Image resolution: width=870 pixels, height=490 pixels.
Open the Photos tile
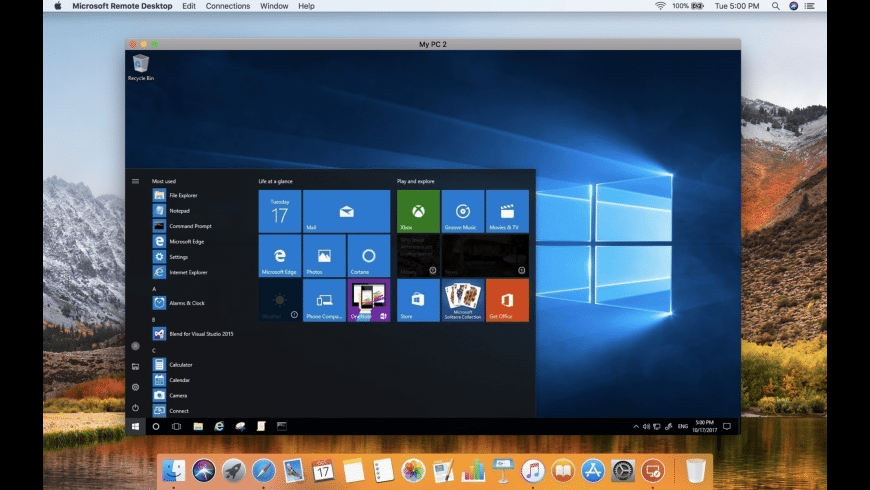[x=324, y=256]
